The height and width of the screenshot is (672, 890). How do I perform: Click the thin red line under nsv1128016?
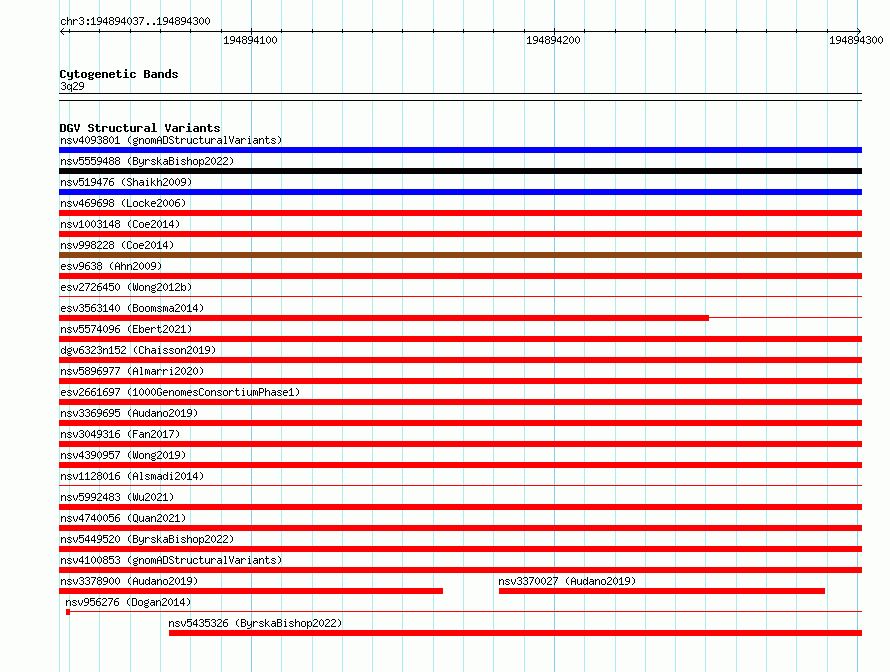460,486
